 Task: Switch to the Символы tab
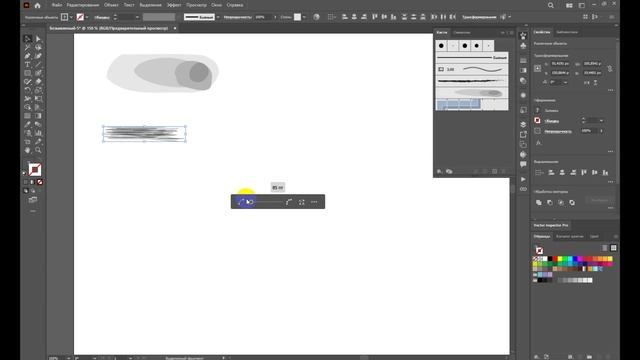[462, 32]
